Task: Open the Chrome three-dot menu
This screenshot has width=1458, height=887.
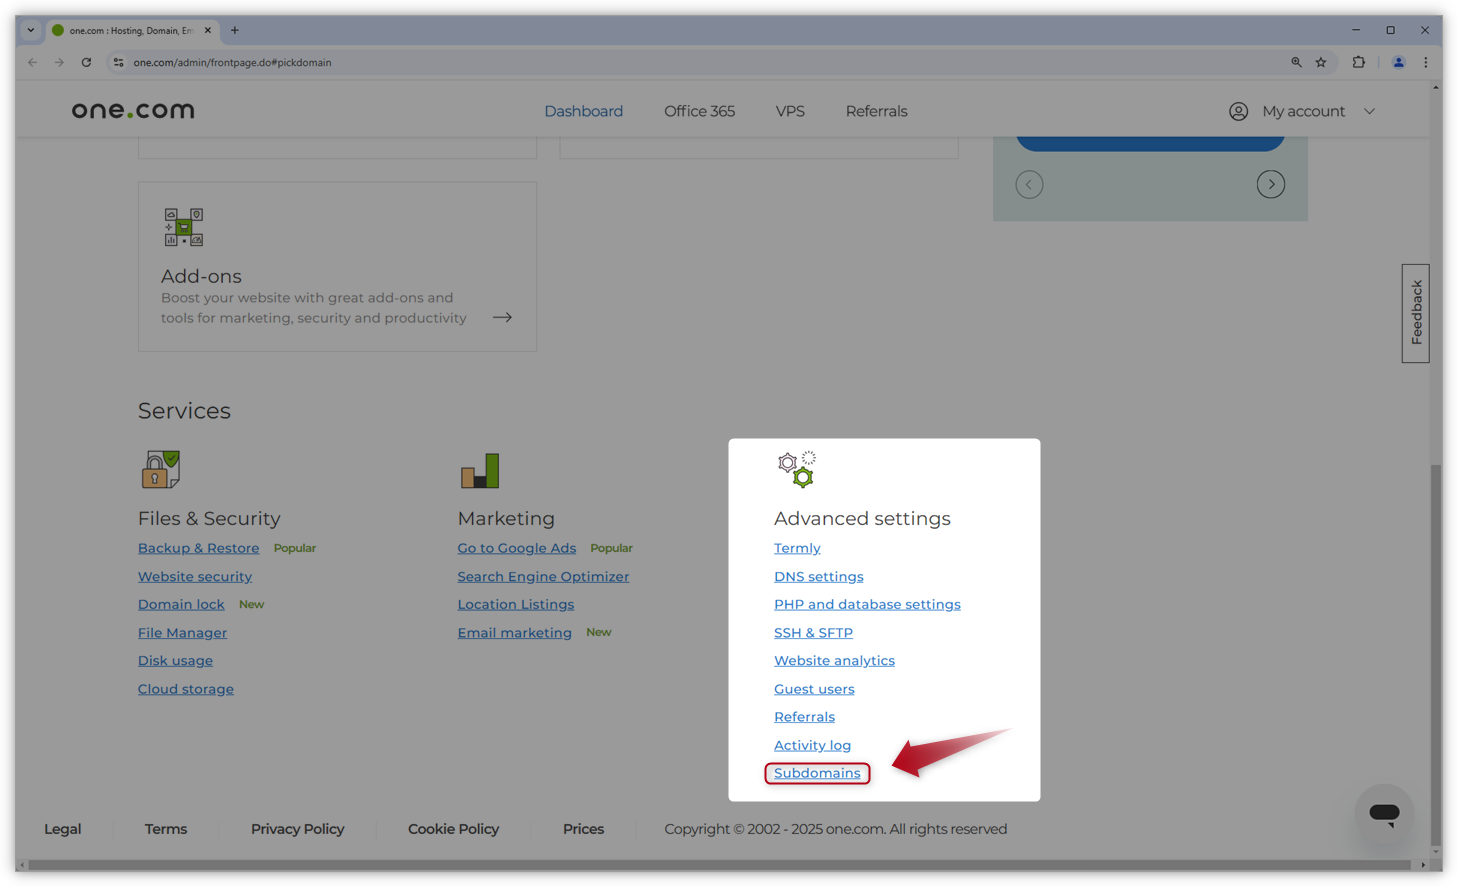Action: click(1426, 61)
